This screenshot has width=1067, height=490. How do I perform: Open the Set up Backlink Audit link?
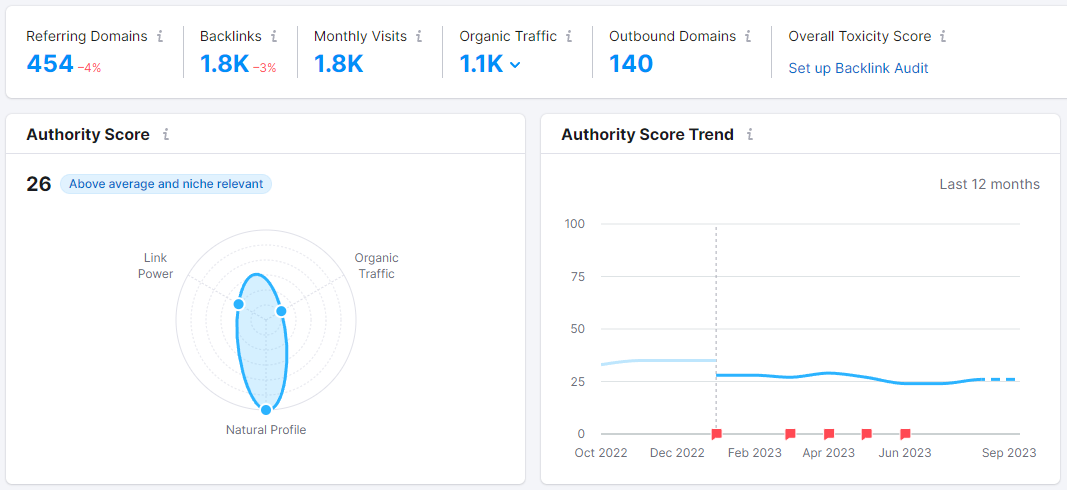(x=858, y=68)
